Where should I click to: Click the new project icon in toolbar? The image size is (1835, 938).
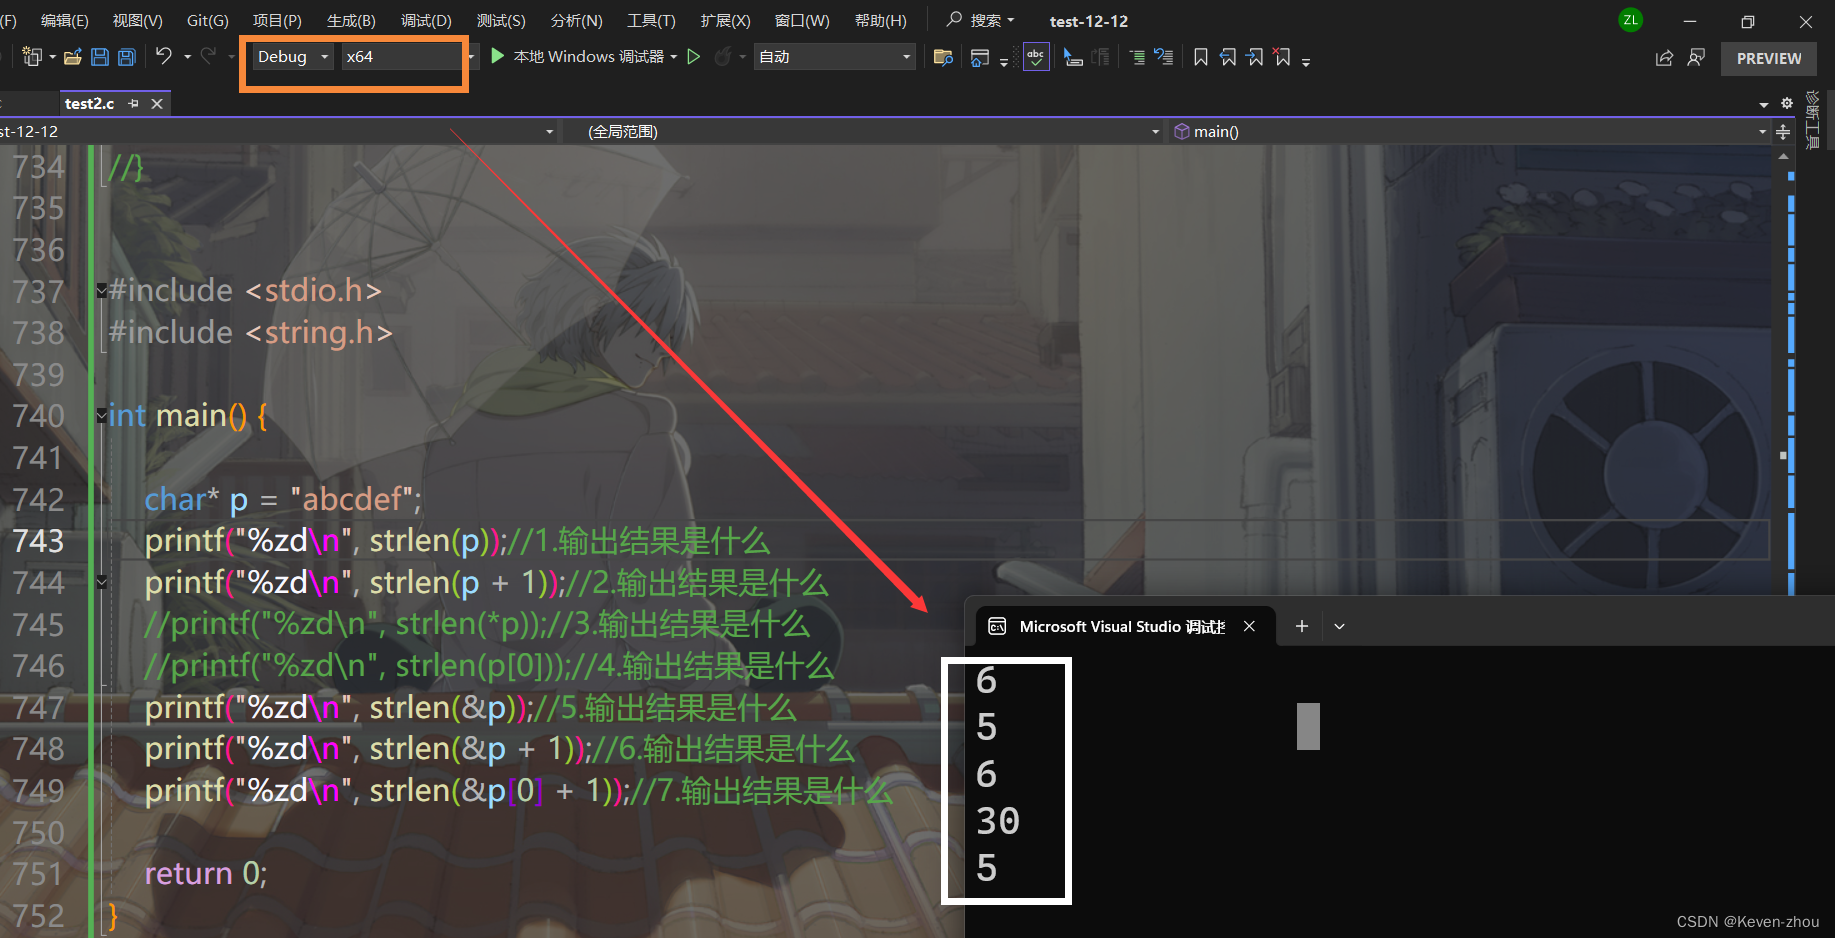(32, 57)
